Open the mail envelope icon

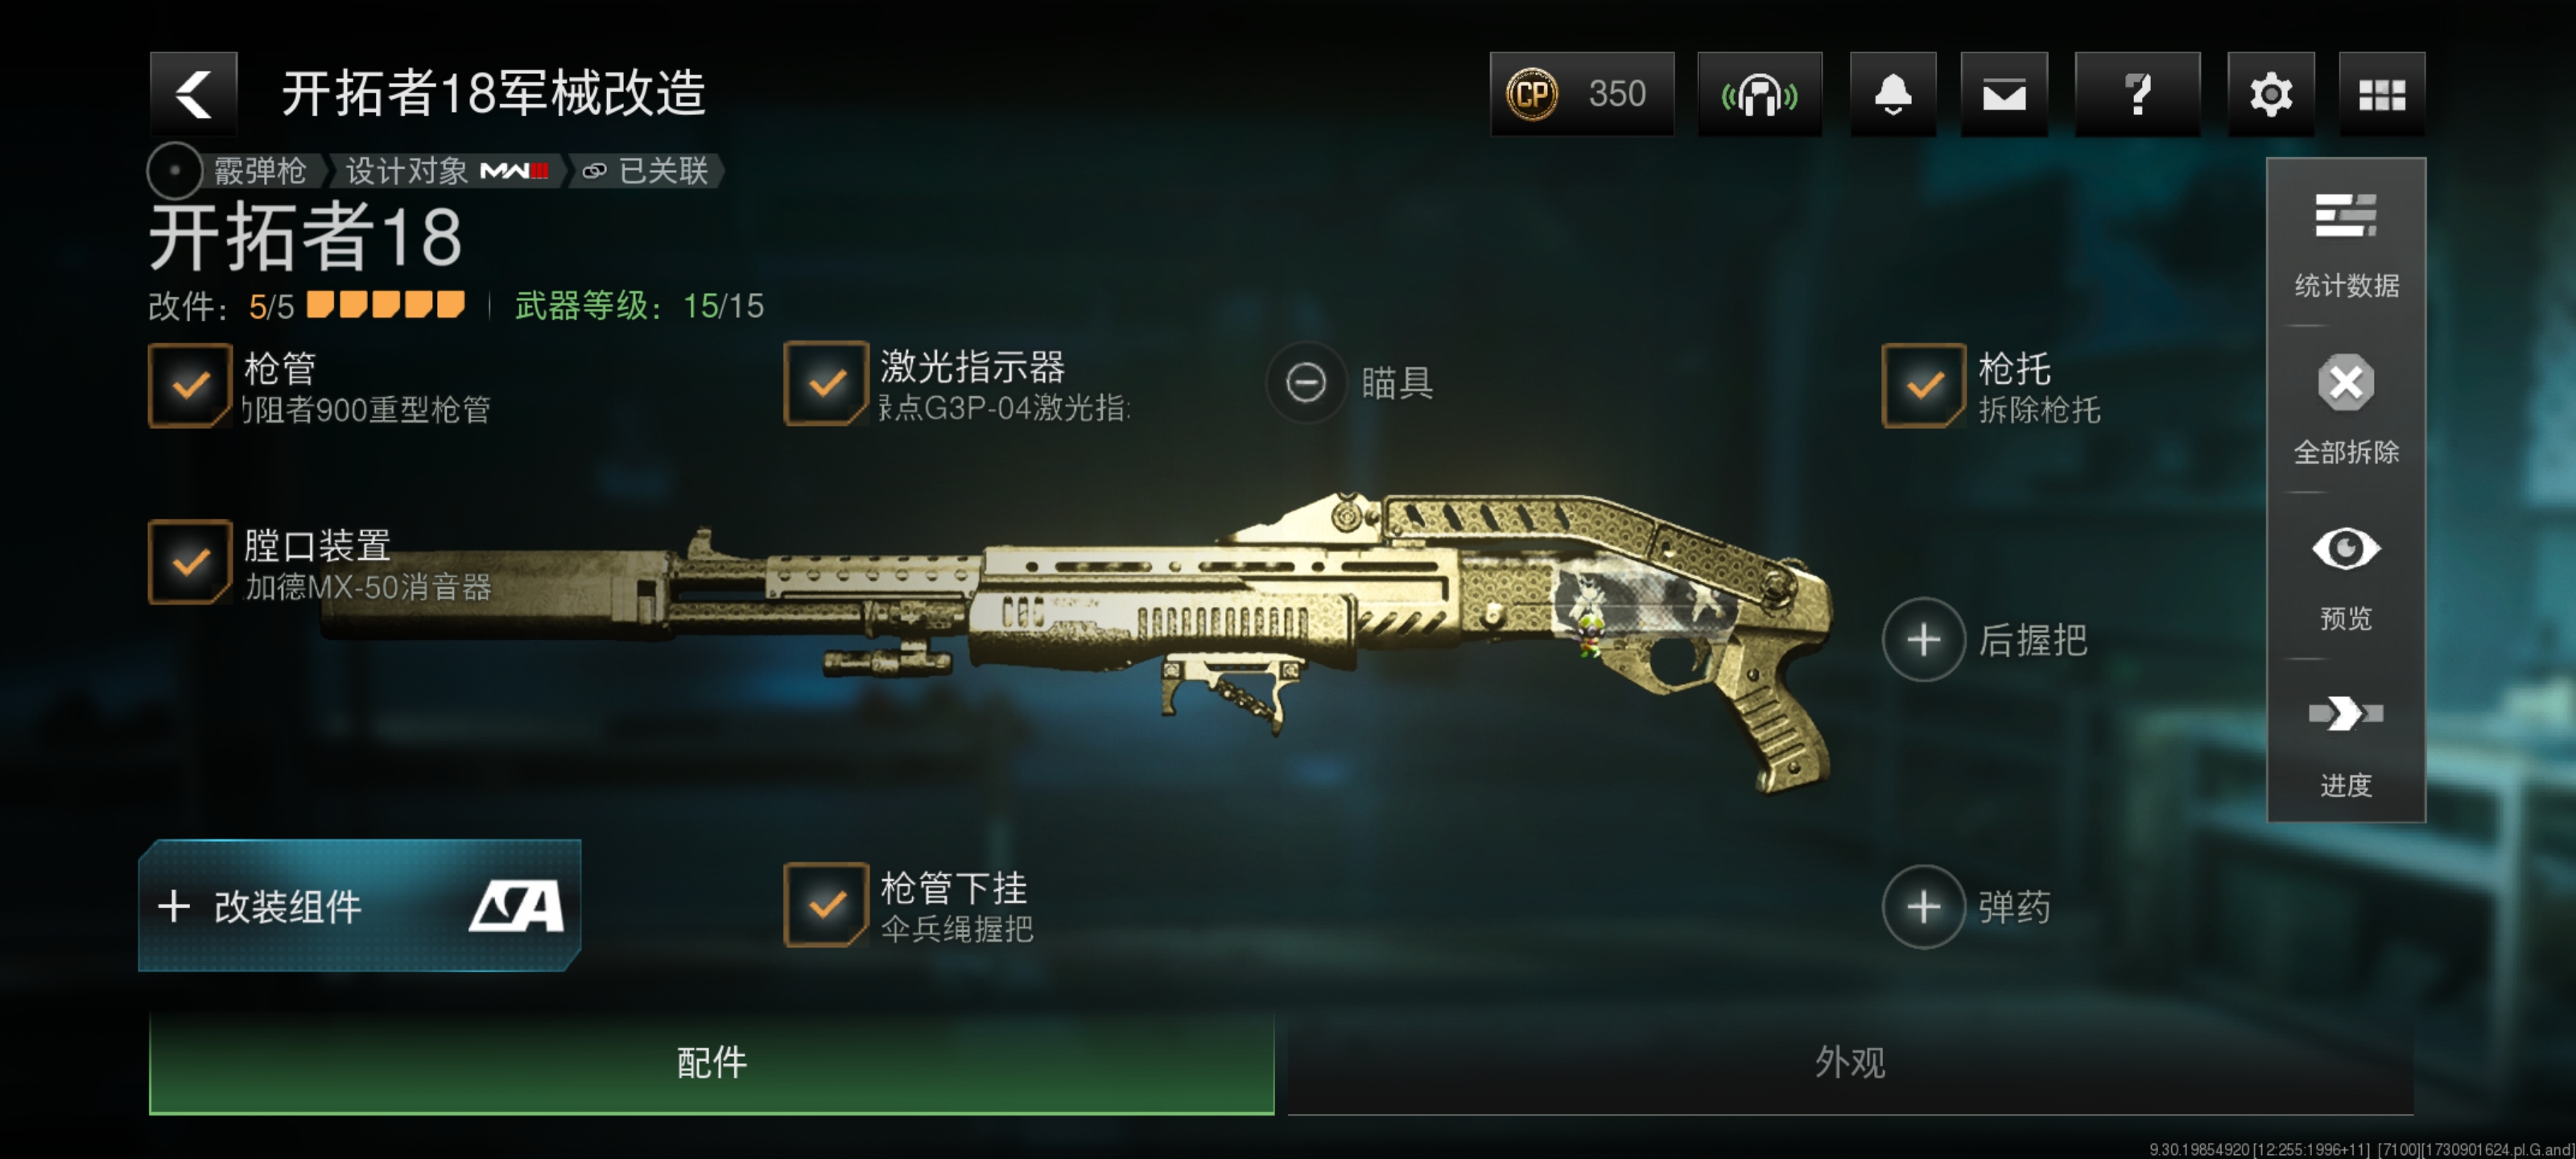point(2004,94)
